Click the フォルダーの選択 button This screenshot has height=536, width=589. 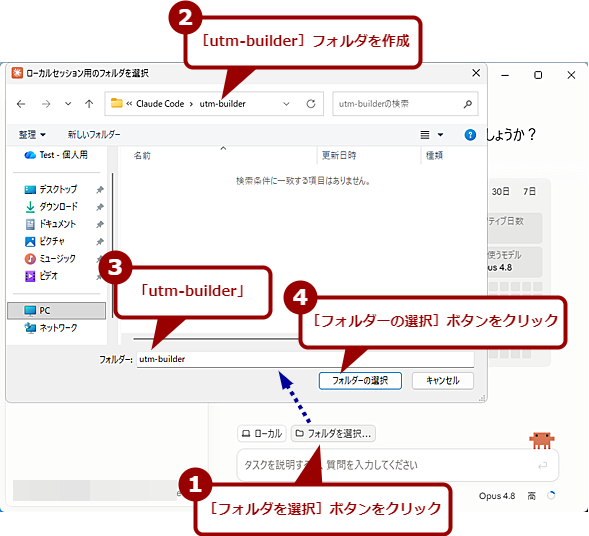pyautogui.click(x=360, y=381)
